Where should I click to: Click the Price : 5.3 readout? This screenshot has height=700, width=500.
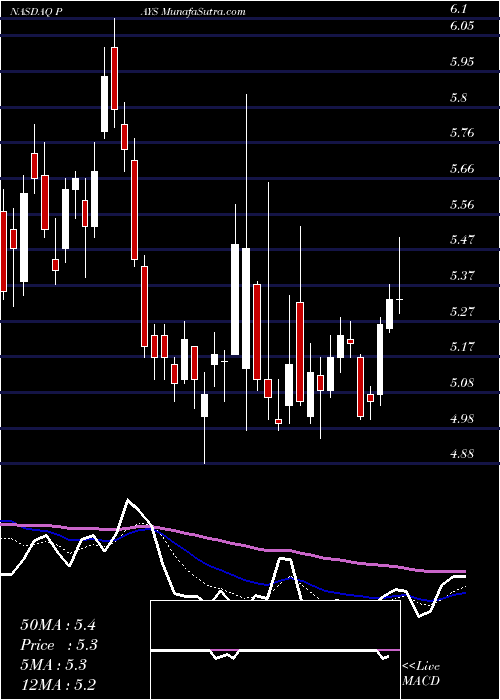click(x=59, y=645)
